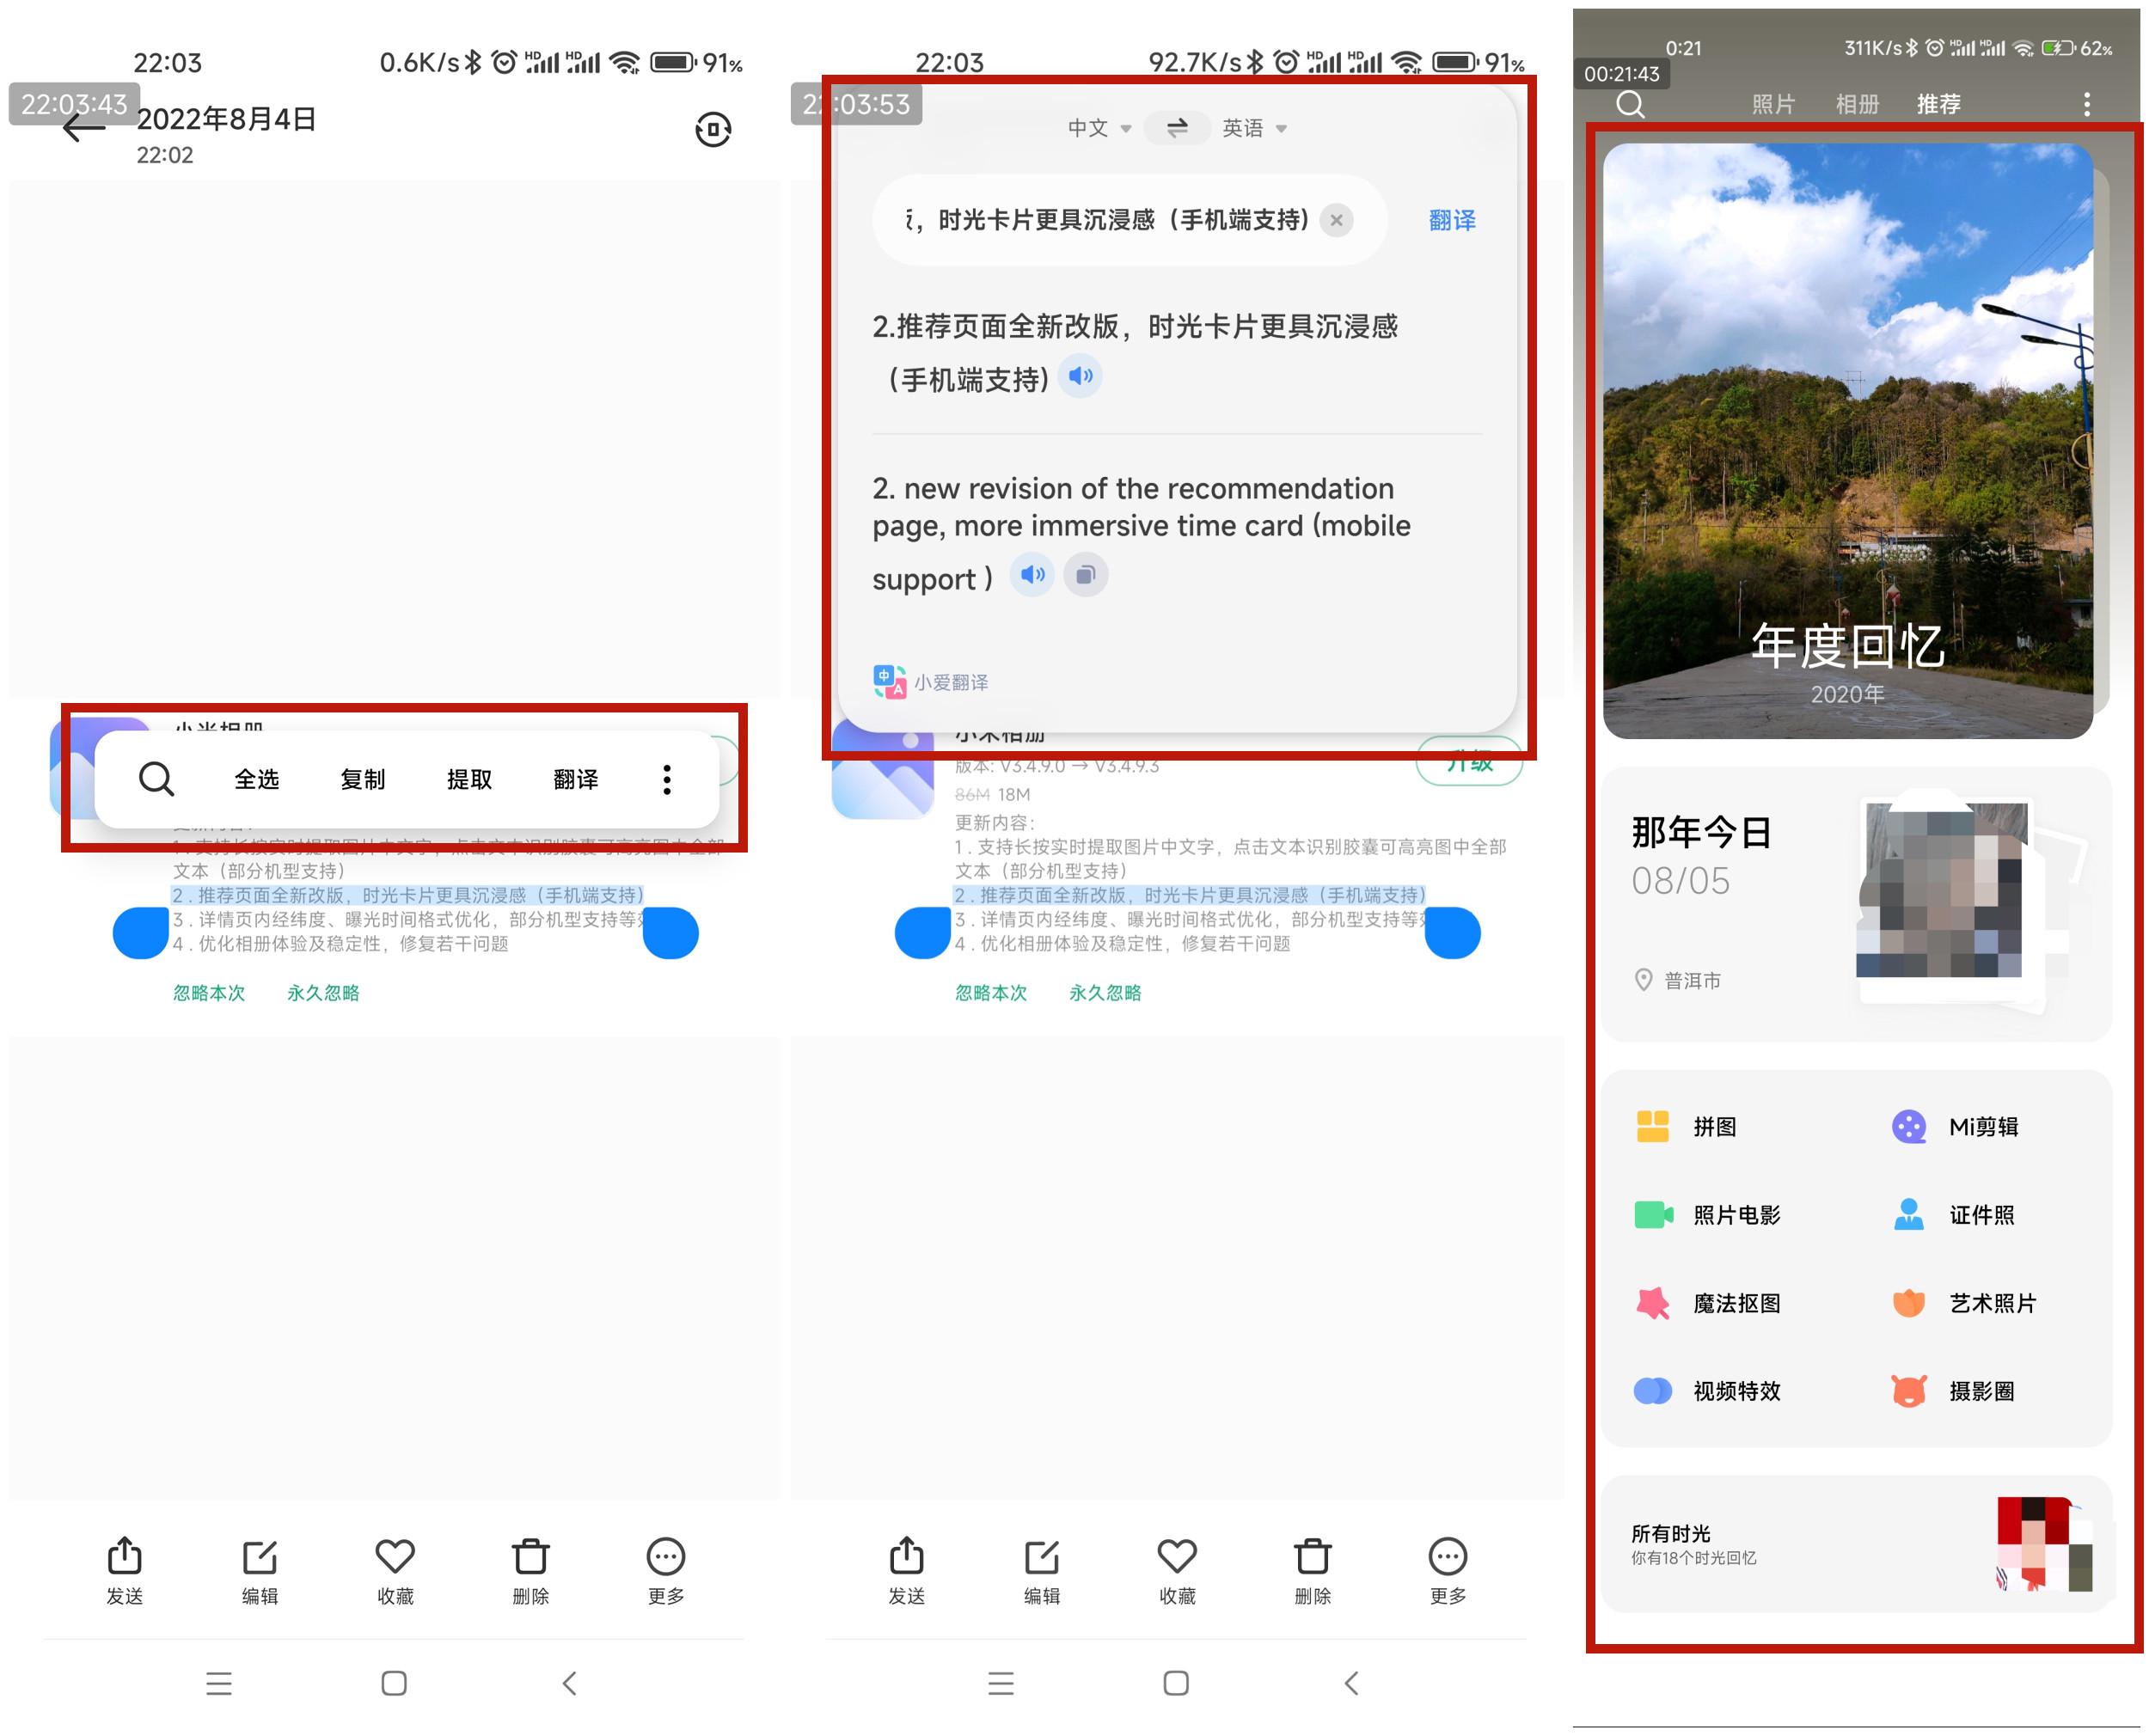
Task: Swap translation direction with the arrows toggle
Action: [1176, 127]
